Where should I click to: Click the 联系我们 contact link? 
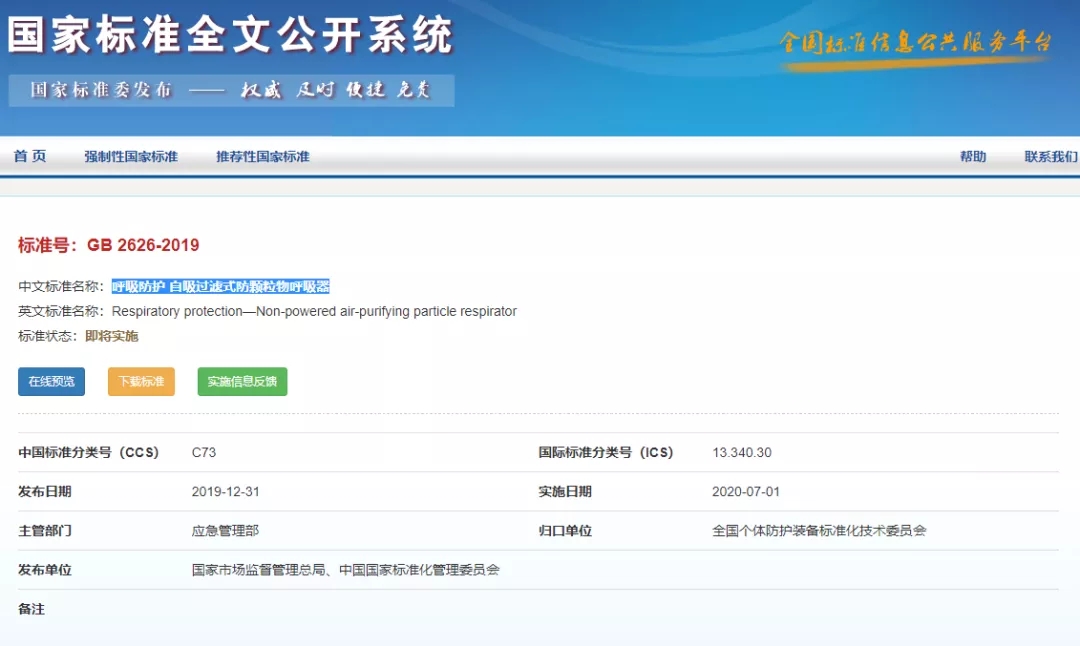(x=1046, y=156)
